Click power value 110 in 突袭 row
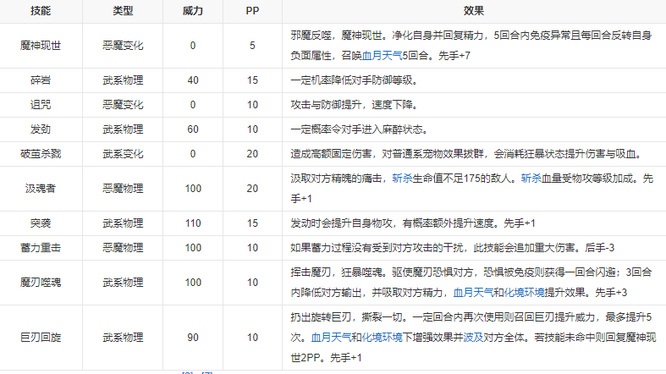The image size is (666, 374). pos(193,223)
